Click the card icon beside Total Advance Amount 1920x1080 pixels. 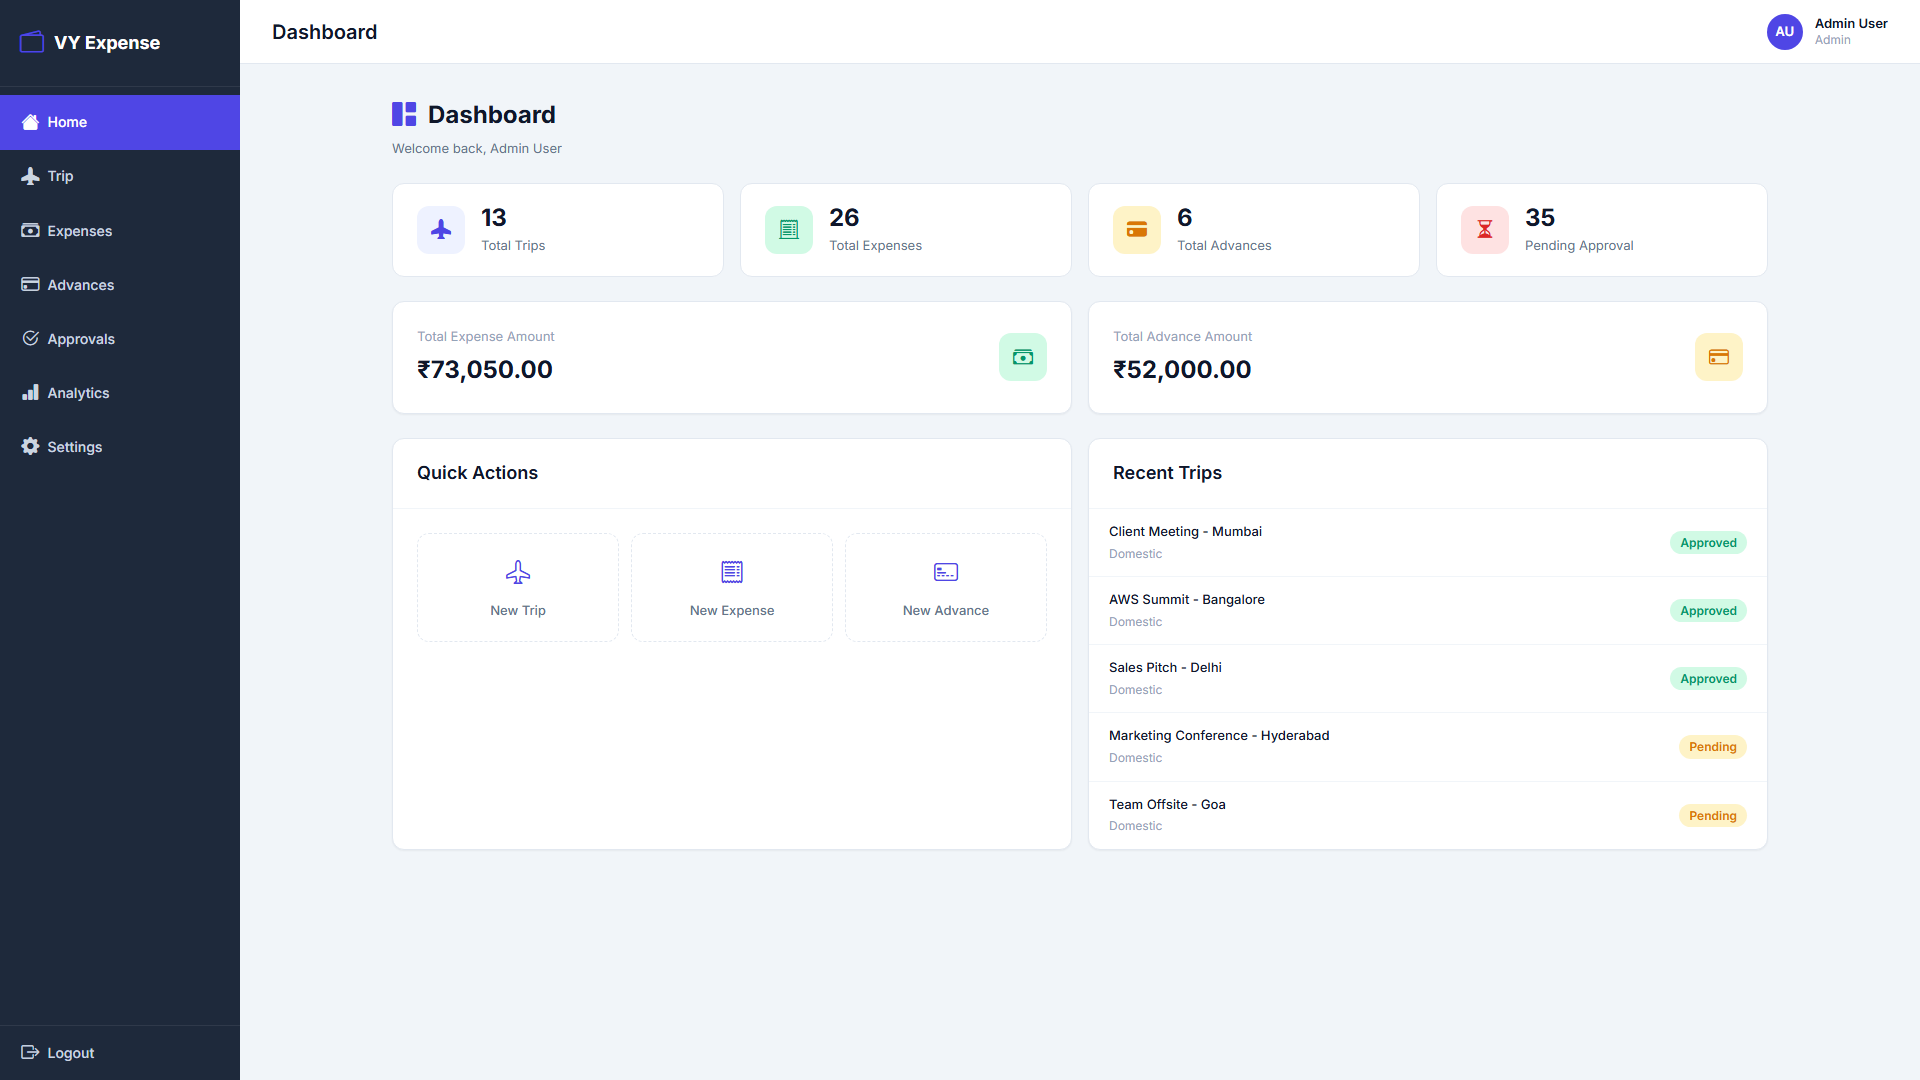1719,357
